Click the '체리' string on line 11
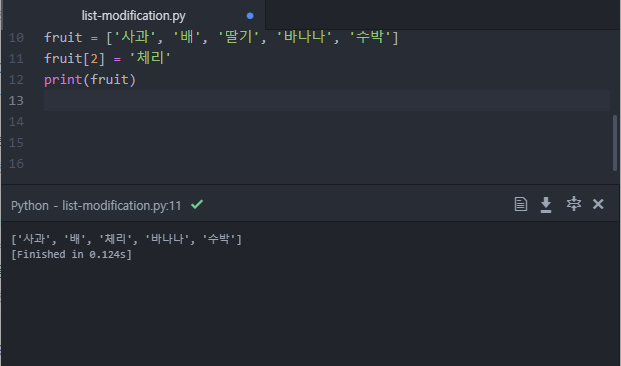Screen dimensions: 621x366 click(150, 58)
